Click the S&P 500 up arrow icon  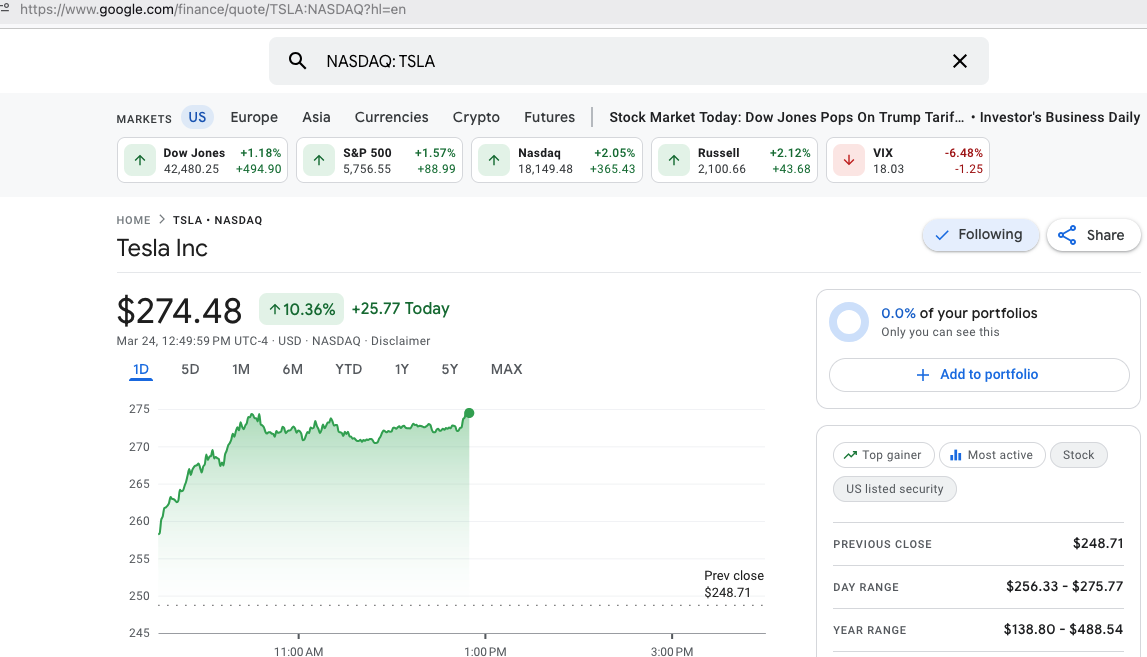pyautogui.click(x=319, y=160)
